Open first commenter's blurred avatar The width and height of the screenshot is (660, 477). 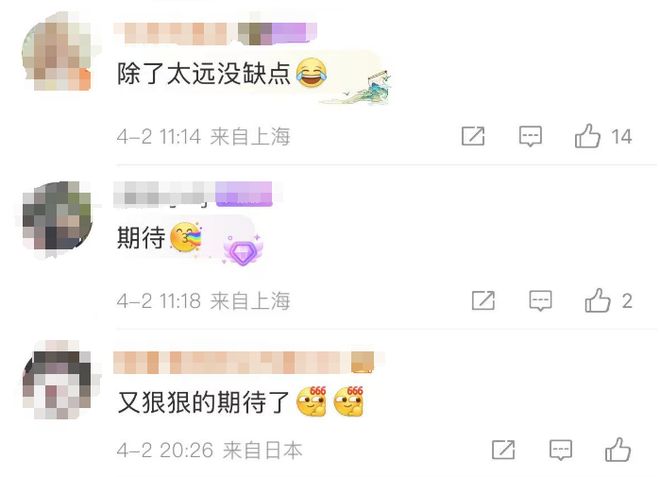tap(56, 51)
